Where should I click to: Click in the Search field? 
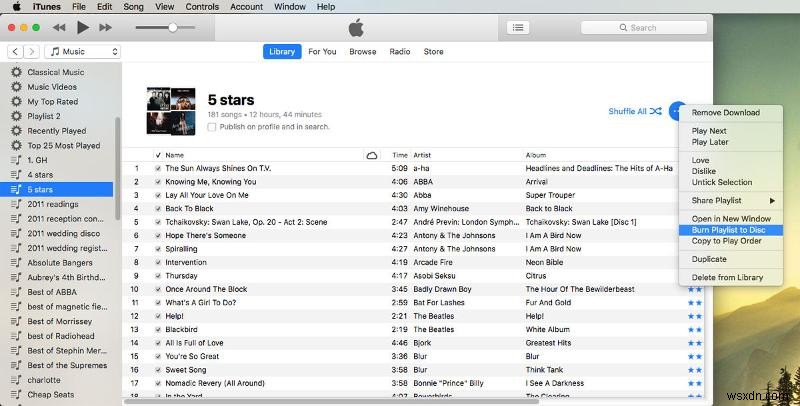point(644,28)
